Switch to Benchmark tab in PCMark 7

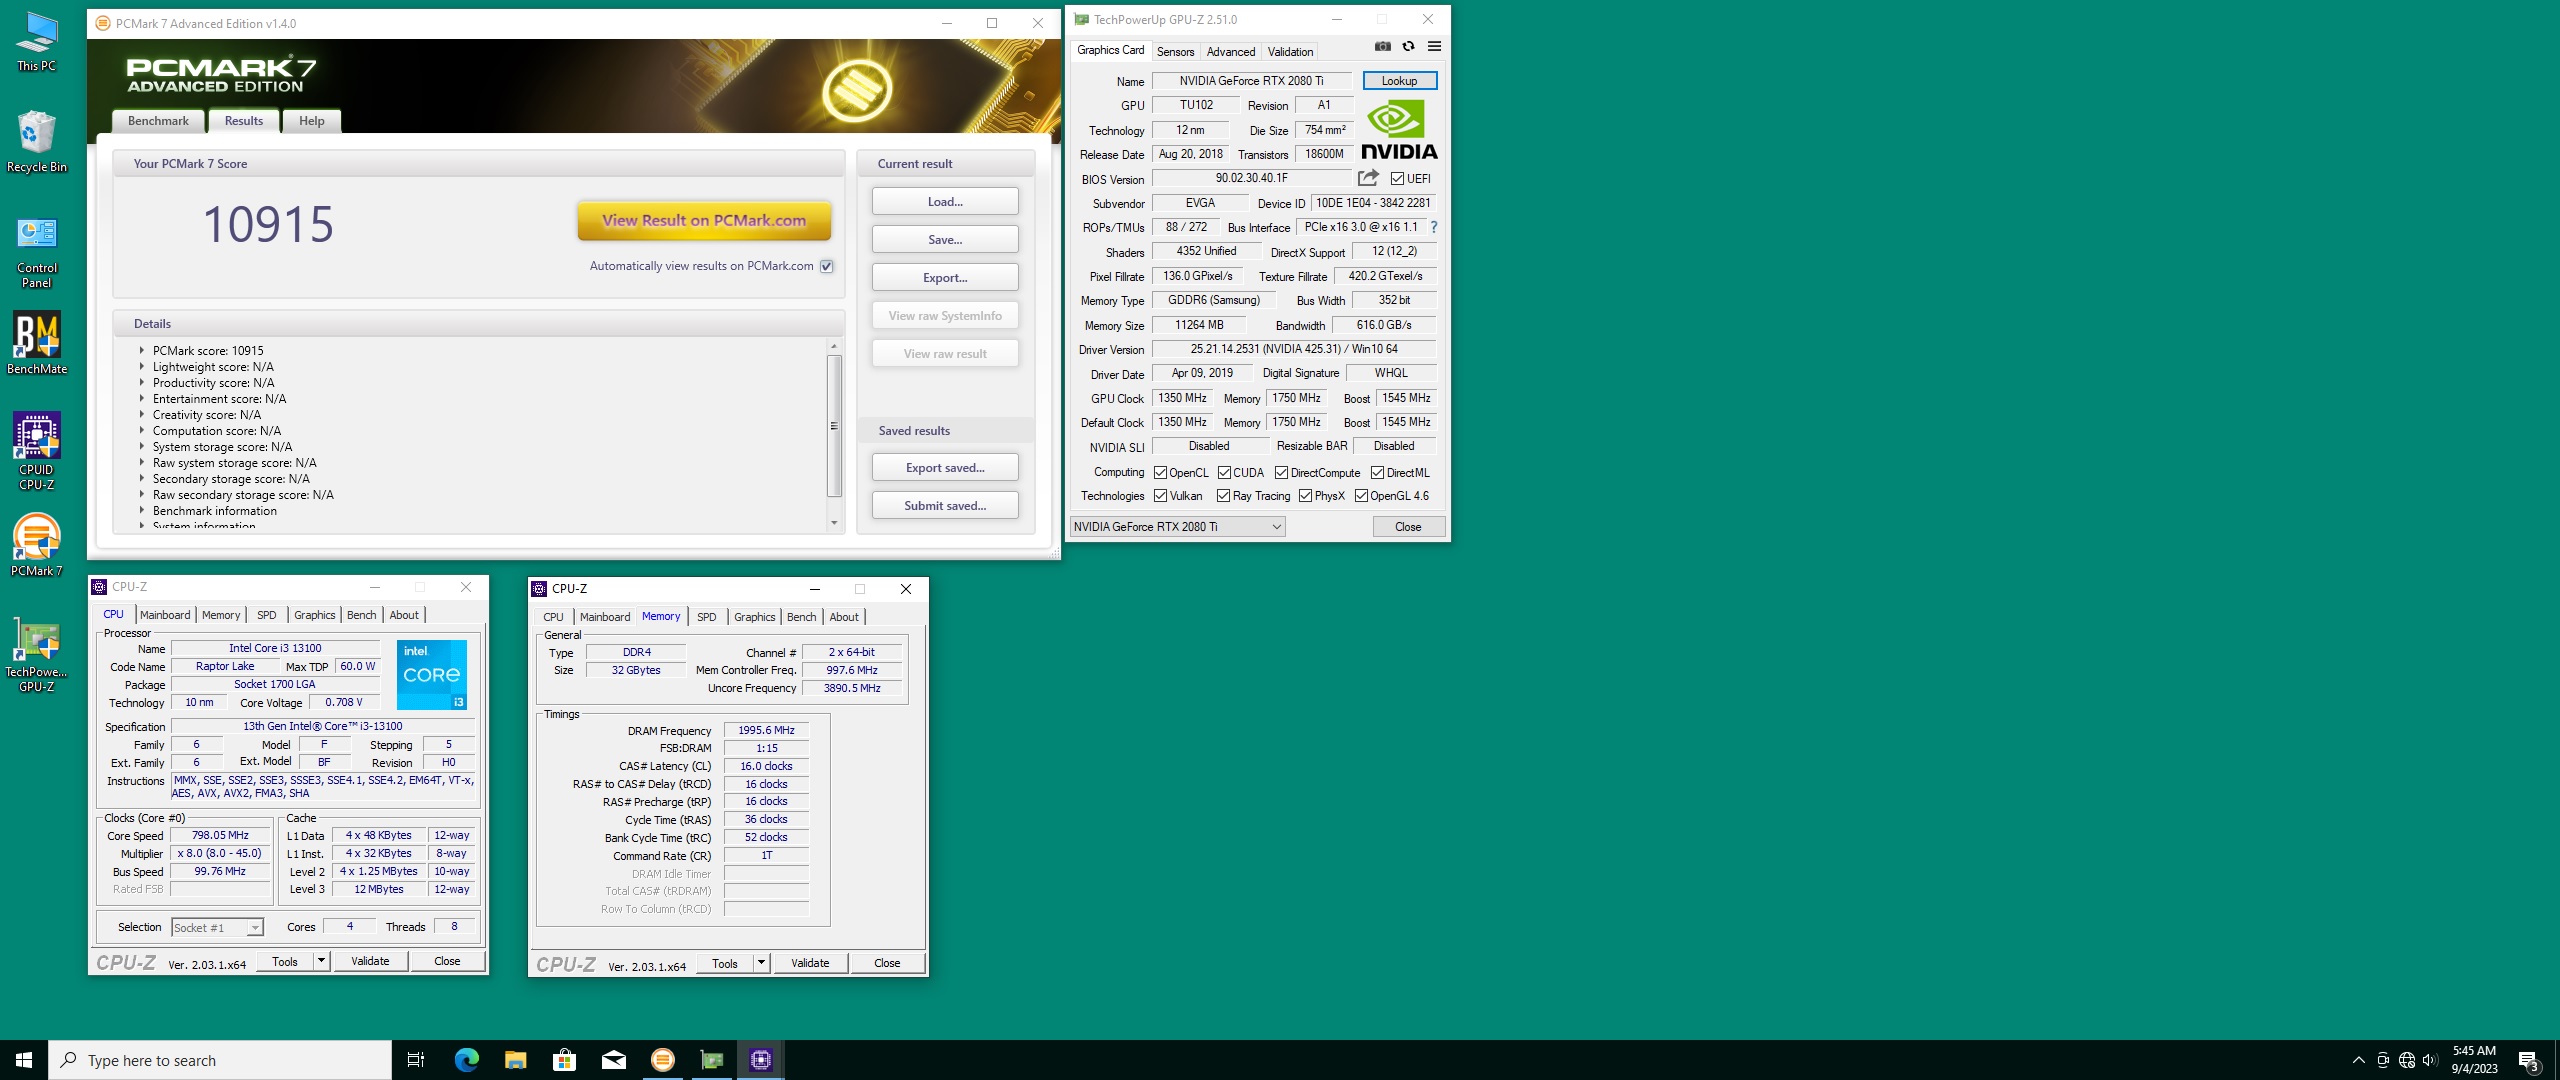tap(158, 121)
